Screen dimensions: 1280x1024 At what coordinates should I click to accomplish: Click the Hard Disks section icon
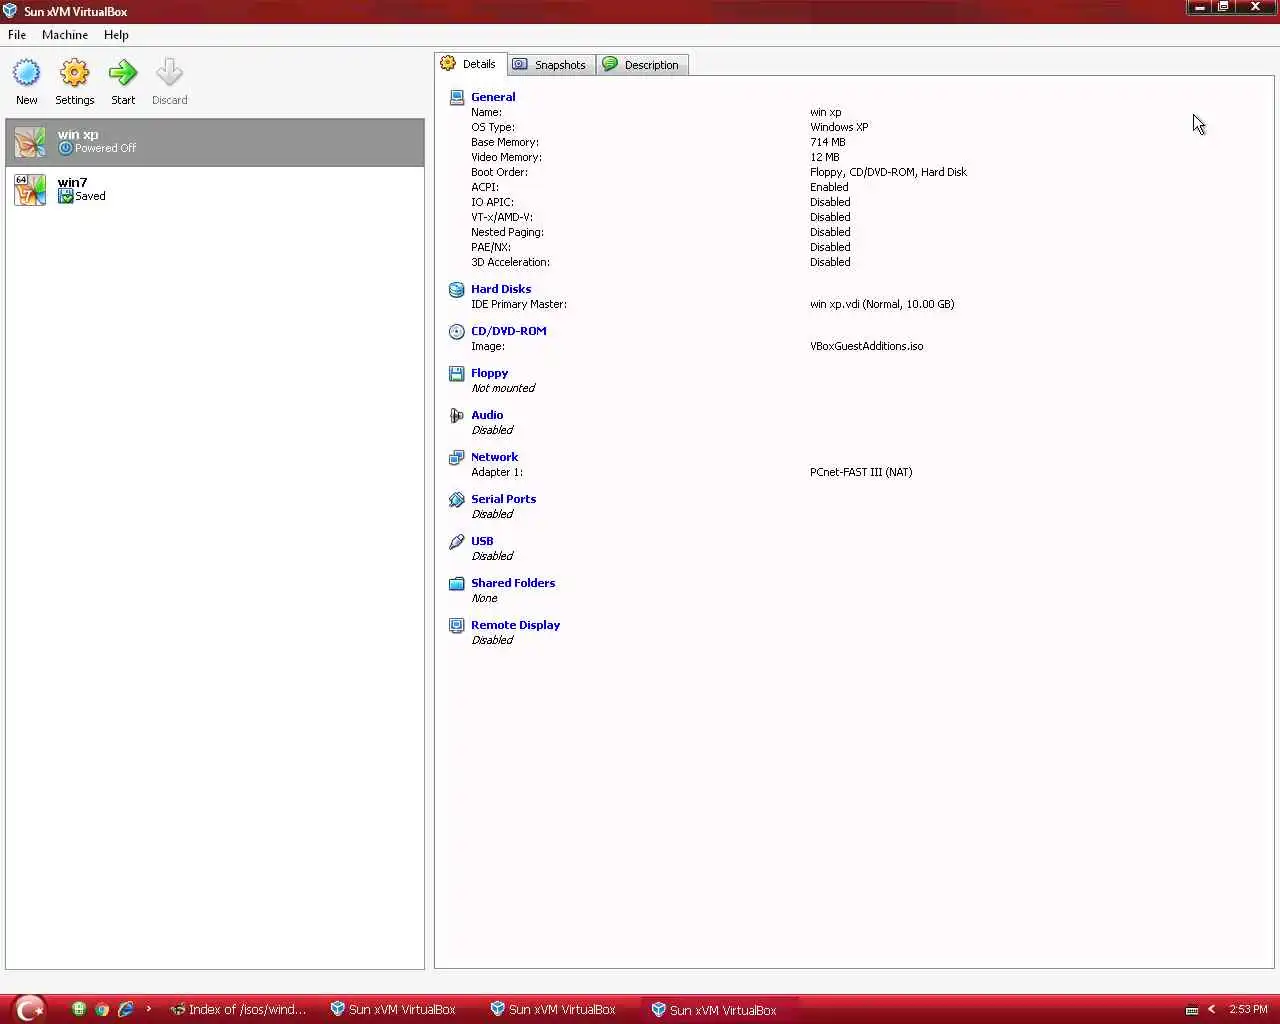coord(457,289)
